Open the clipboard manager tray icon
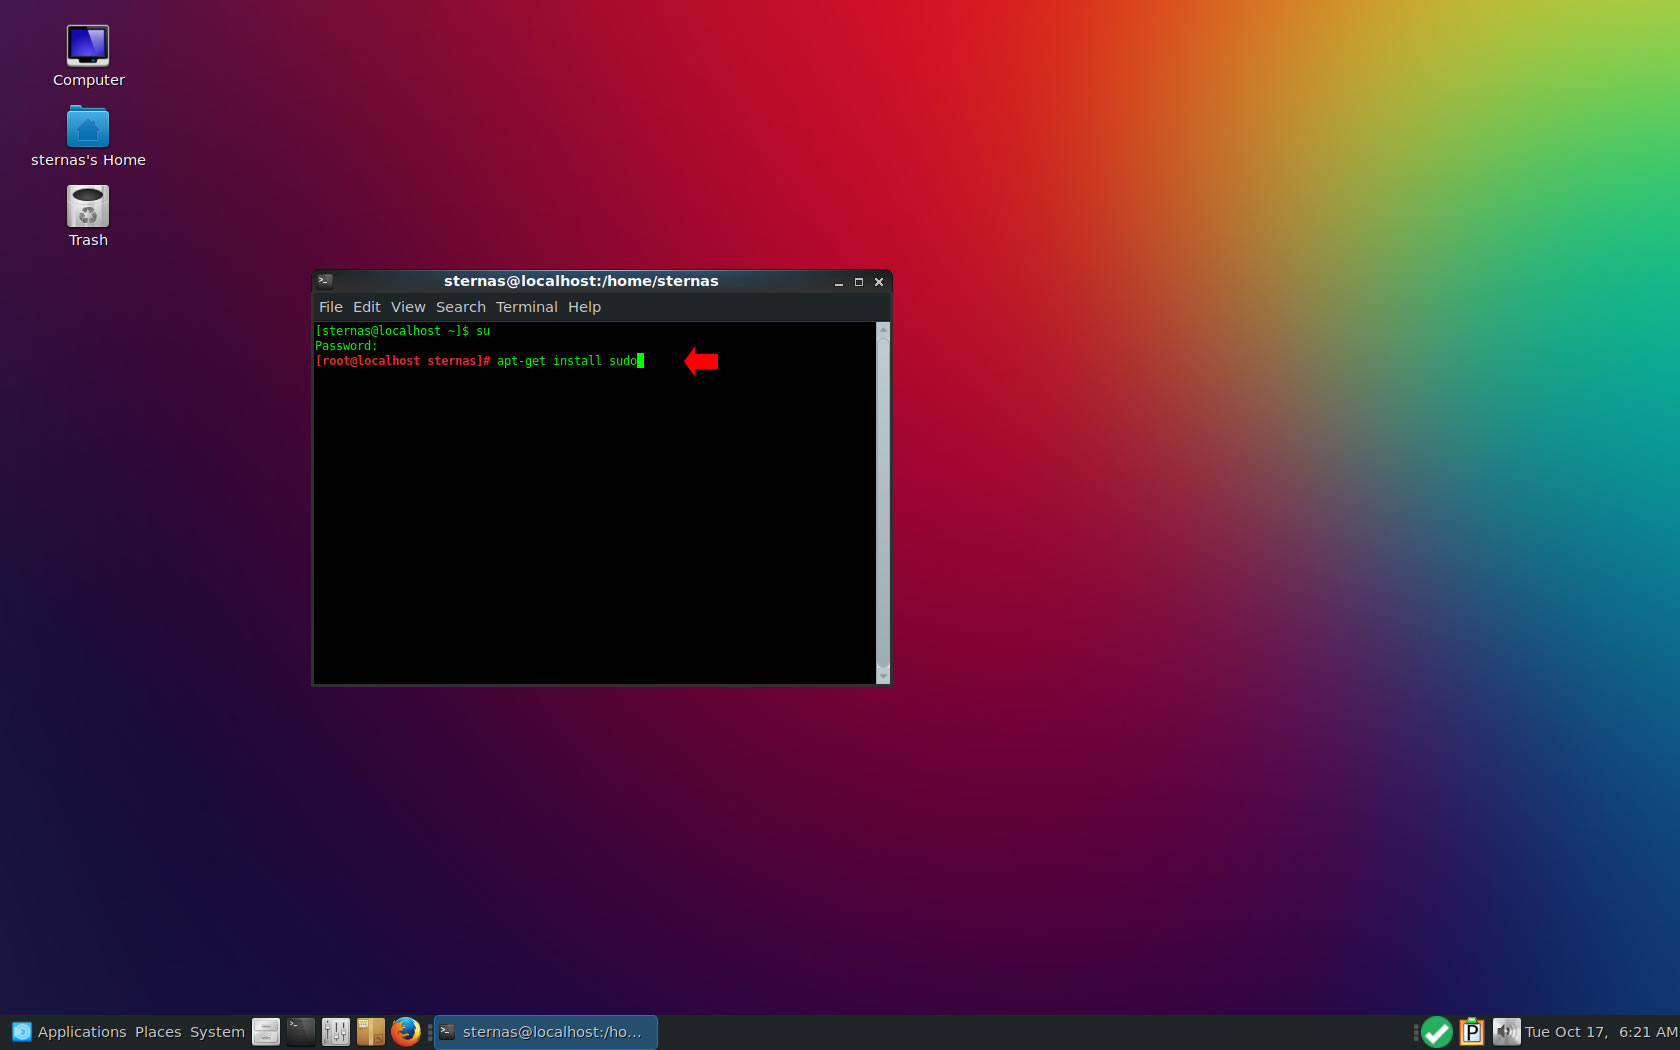The image size is (1680, 1050). (x=1472, y=1032)
